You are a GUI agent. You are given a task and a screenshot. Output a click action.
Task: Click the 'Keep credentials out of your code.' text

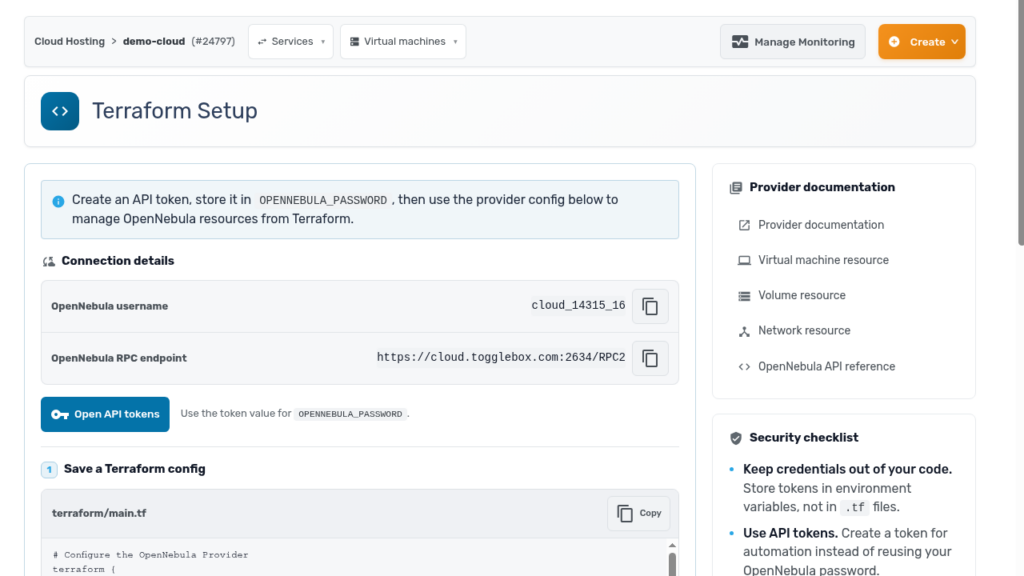848,469
